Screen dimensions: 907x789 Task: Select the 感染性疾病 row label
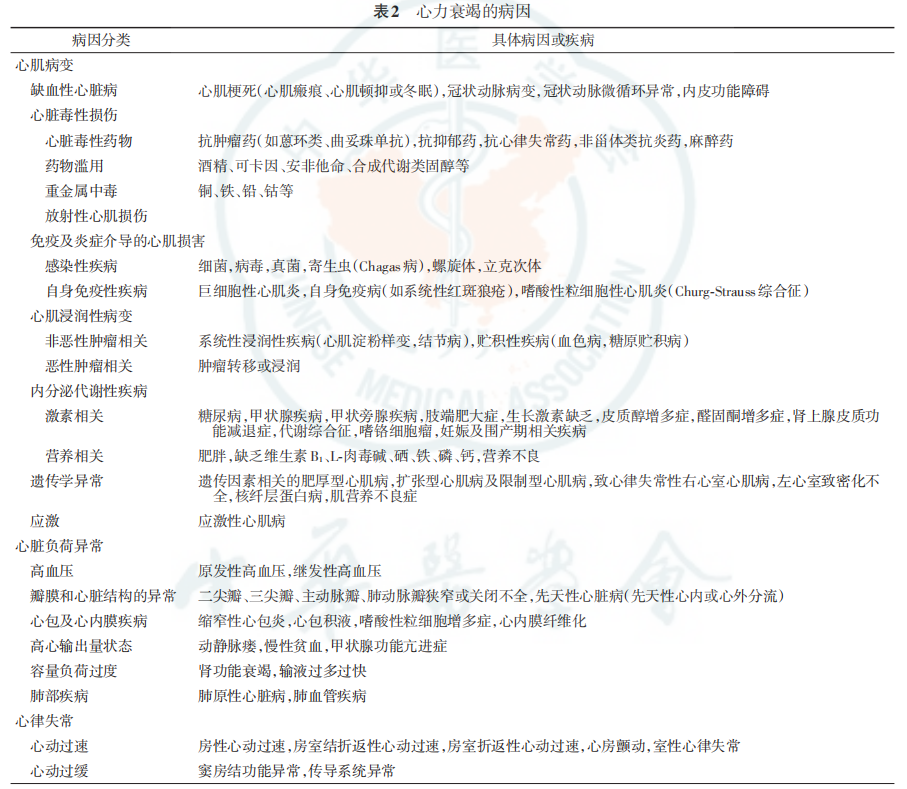[81, 265]
